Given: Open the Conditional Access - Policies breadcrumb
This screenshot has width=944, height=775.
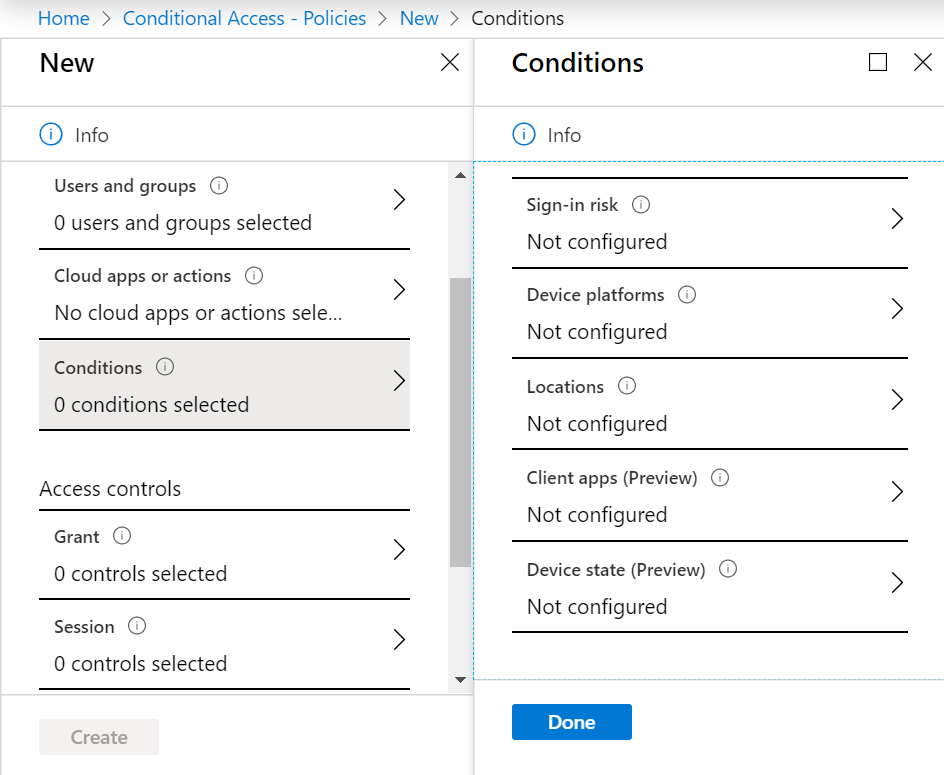Looking at the screenshot, I should (244, 18).
